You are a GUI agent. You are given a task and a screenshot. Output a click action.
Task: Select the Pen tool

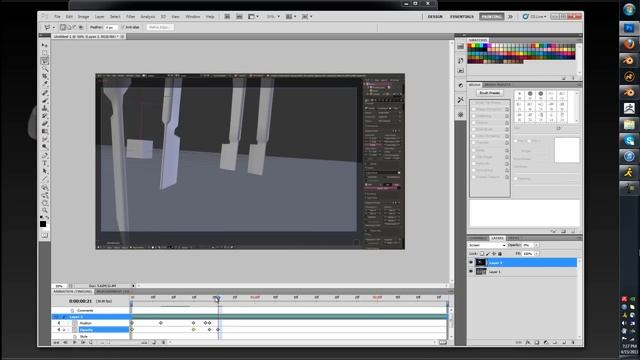44,156
